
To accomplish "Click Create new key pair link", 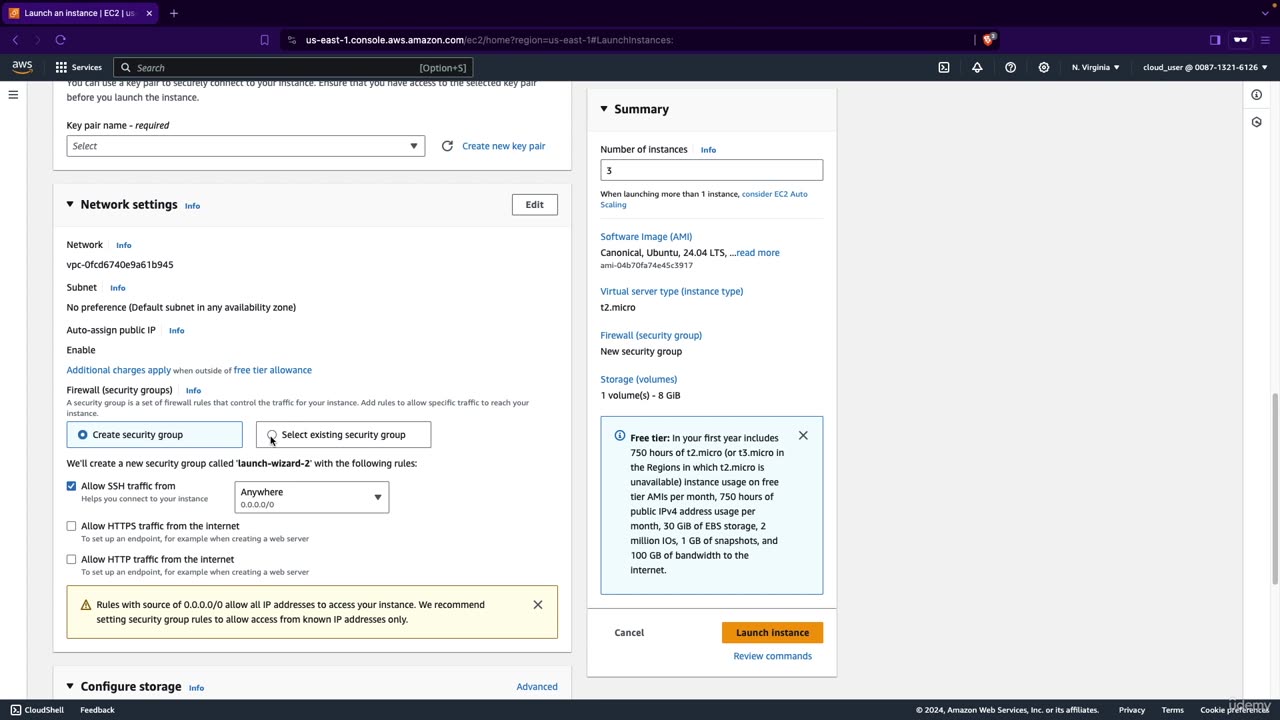I will [504, 146].
